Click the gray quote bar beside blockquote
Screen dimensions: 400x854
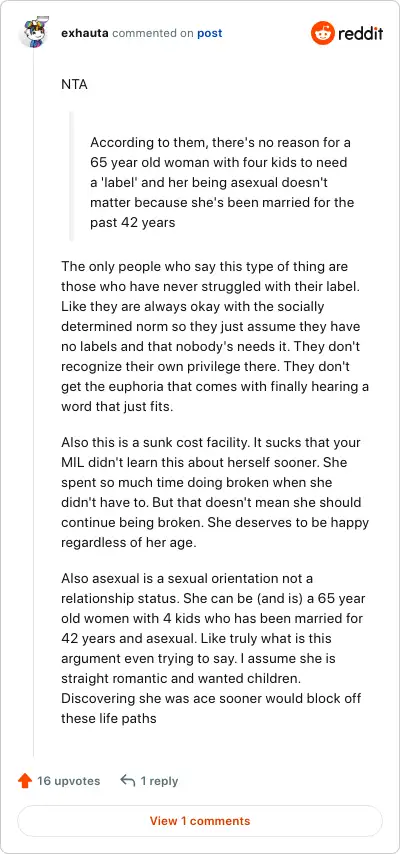71,176
